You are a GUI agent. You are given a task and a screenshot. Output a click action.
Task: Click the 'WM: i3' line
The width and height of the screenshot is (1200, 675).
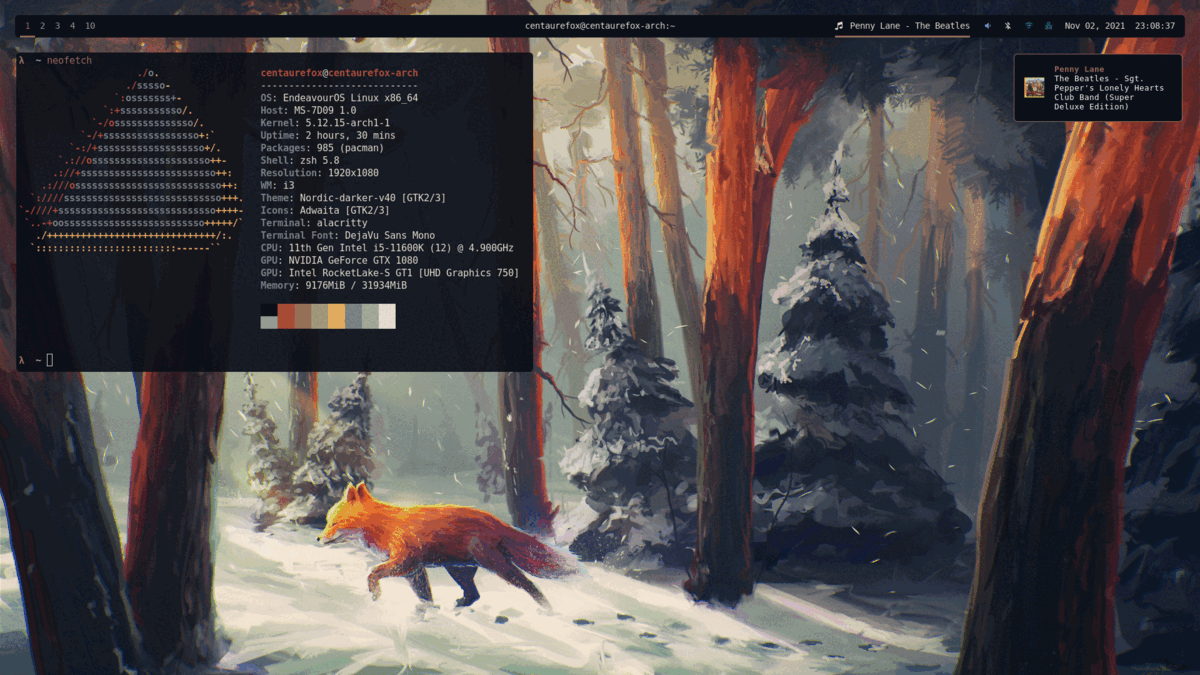tap(277, 185)
